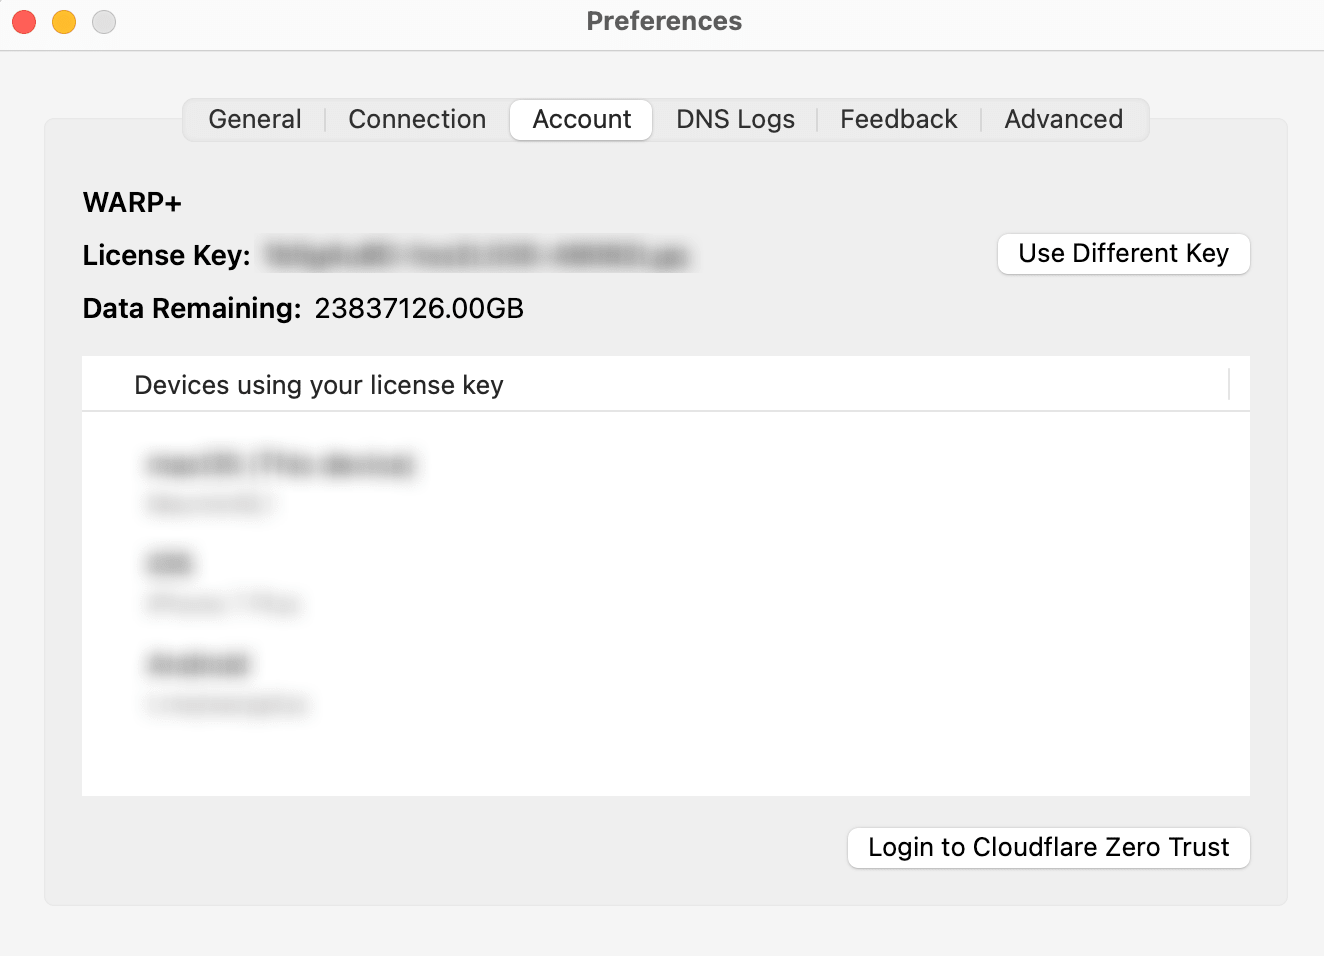Select the Account tab
Screen dimensions: 1324x956
[582, 120]
